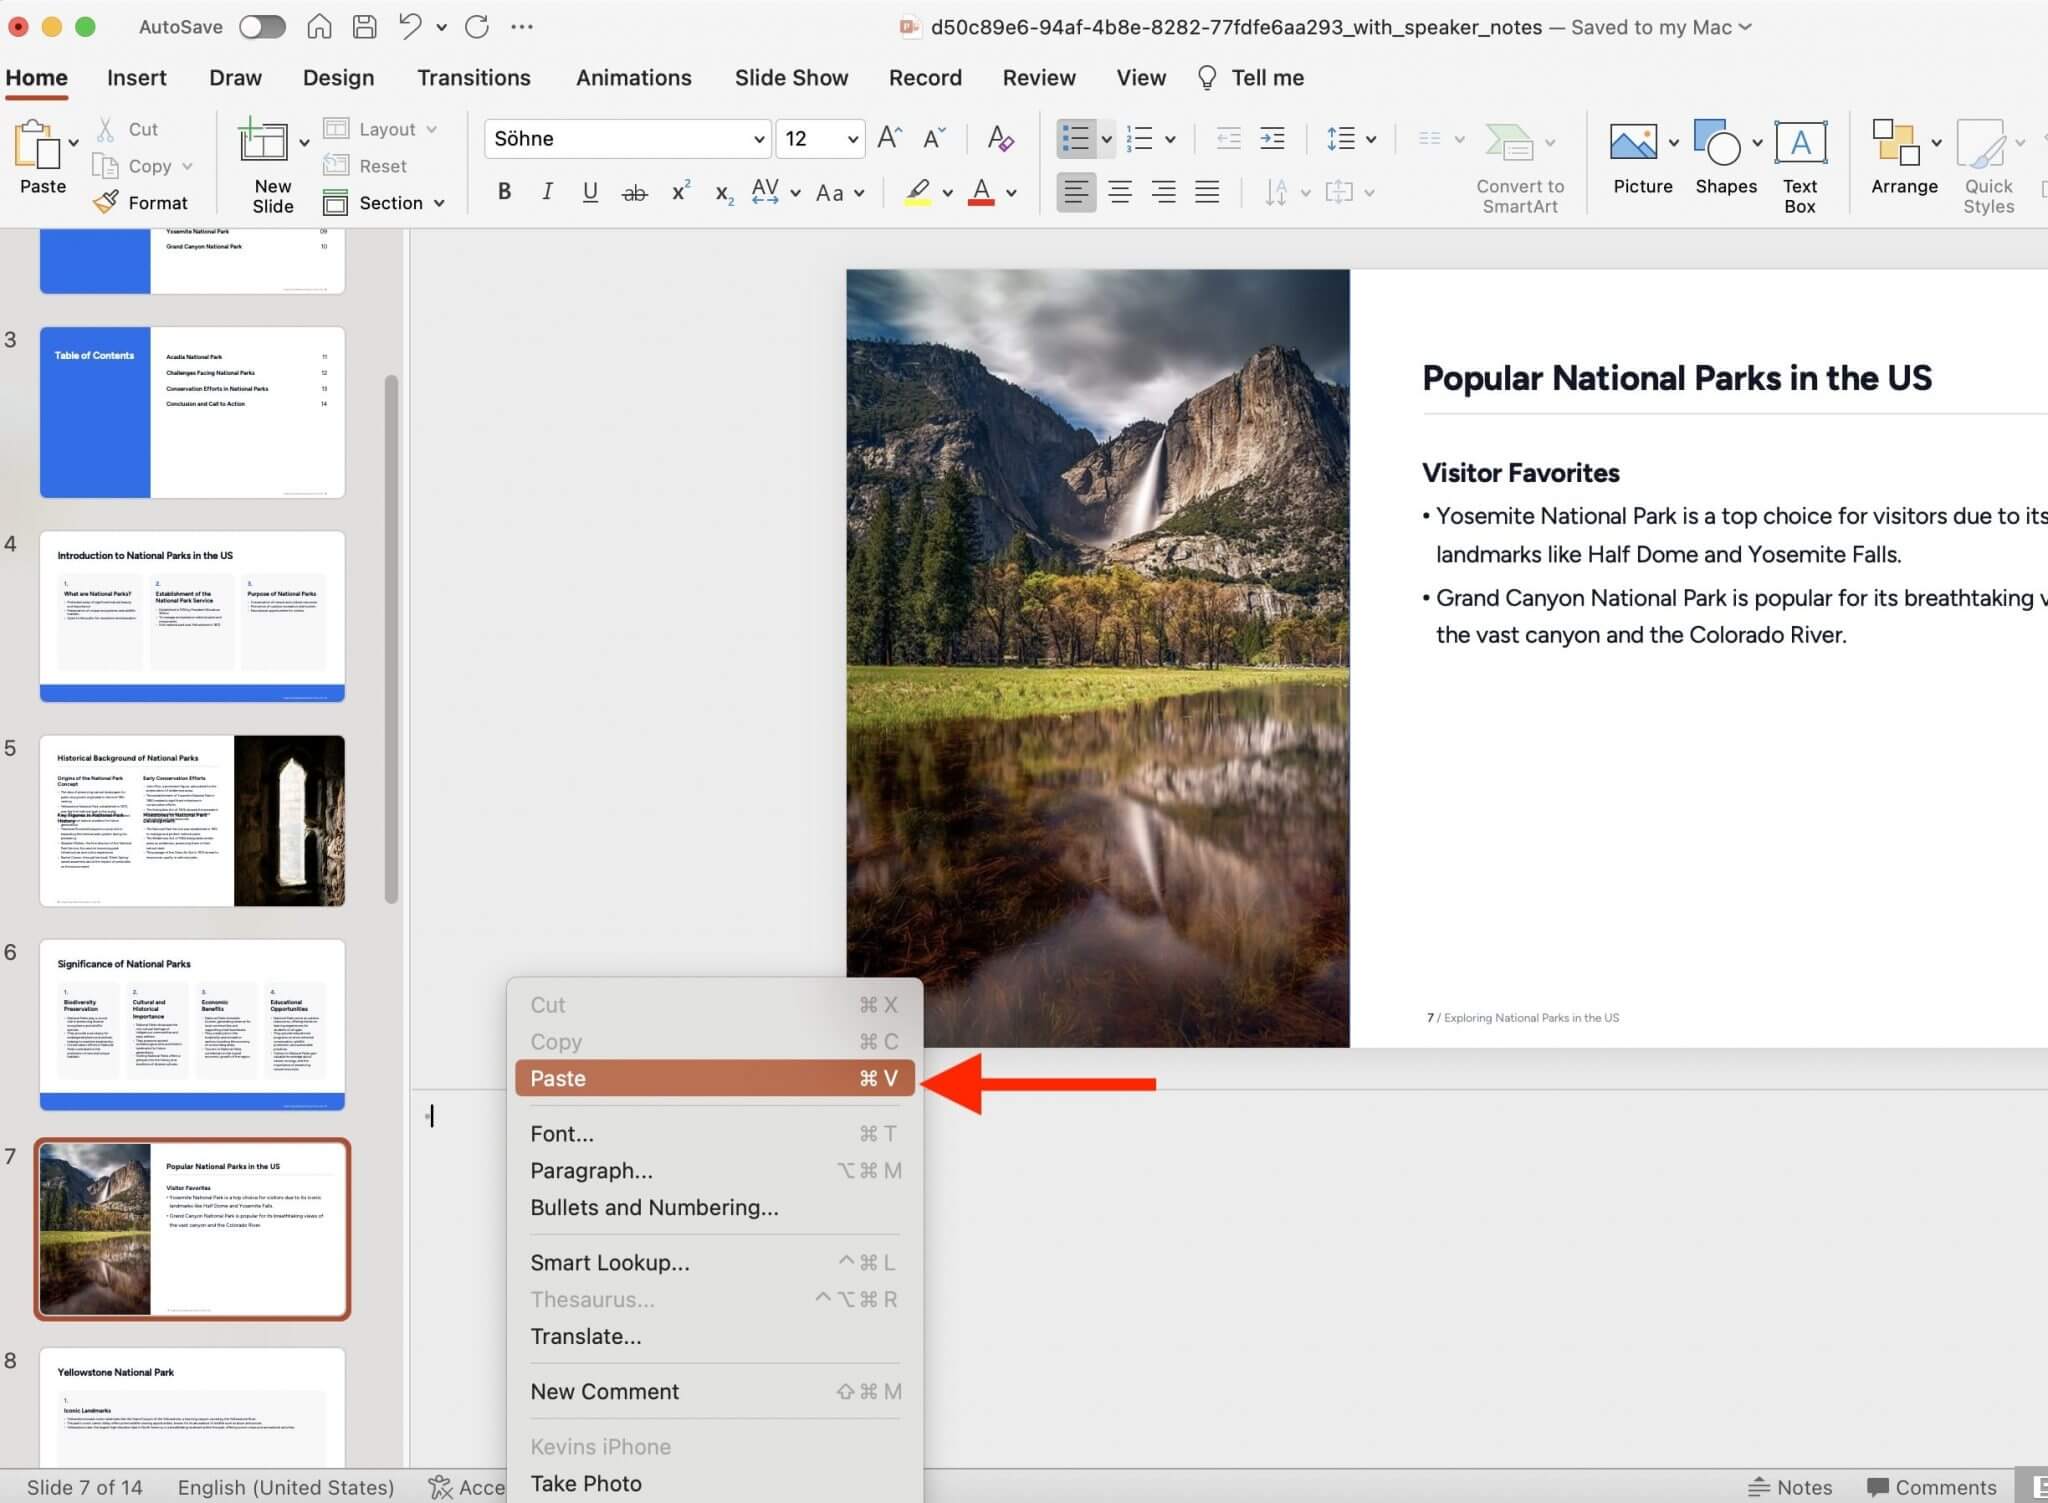Activate the Format painter
This screenshot has height=1503, width=2048.
[143, 201]
